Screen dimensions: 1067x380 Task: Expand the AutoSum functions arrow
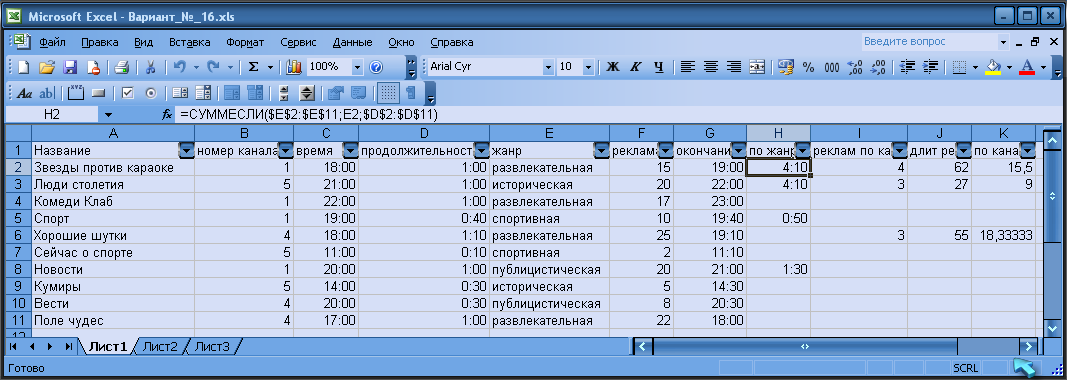[270, 67]
